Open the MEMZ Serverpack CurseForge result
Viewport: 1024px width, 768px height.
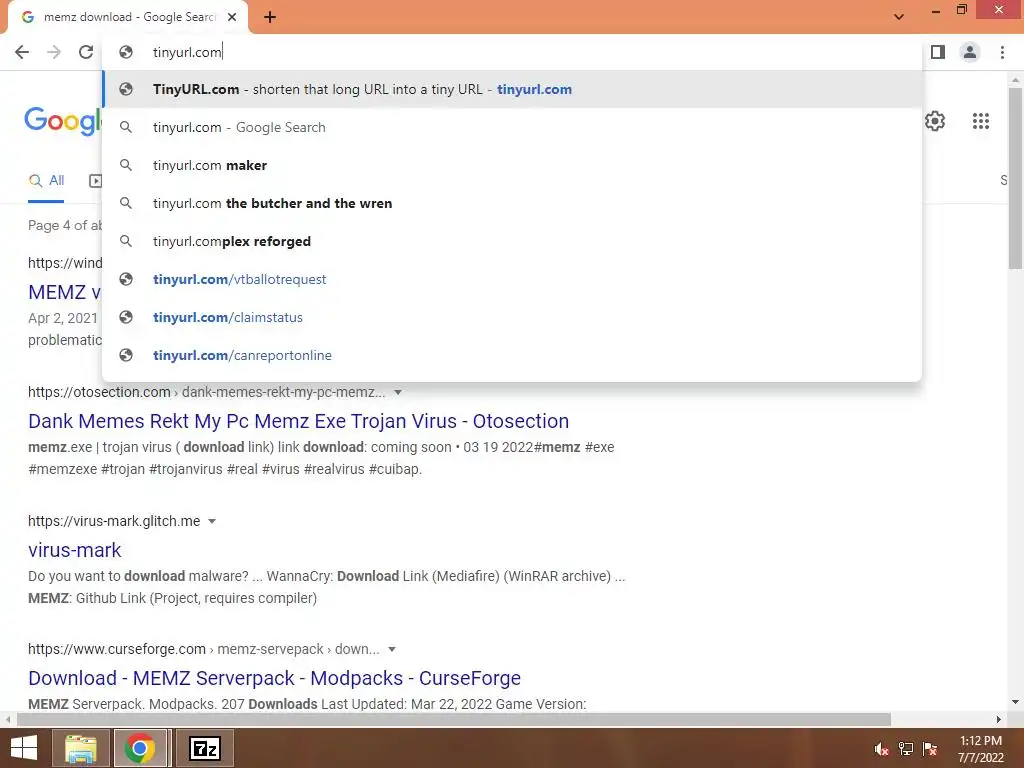274,678
